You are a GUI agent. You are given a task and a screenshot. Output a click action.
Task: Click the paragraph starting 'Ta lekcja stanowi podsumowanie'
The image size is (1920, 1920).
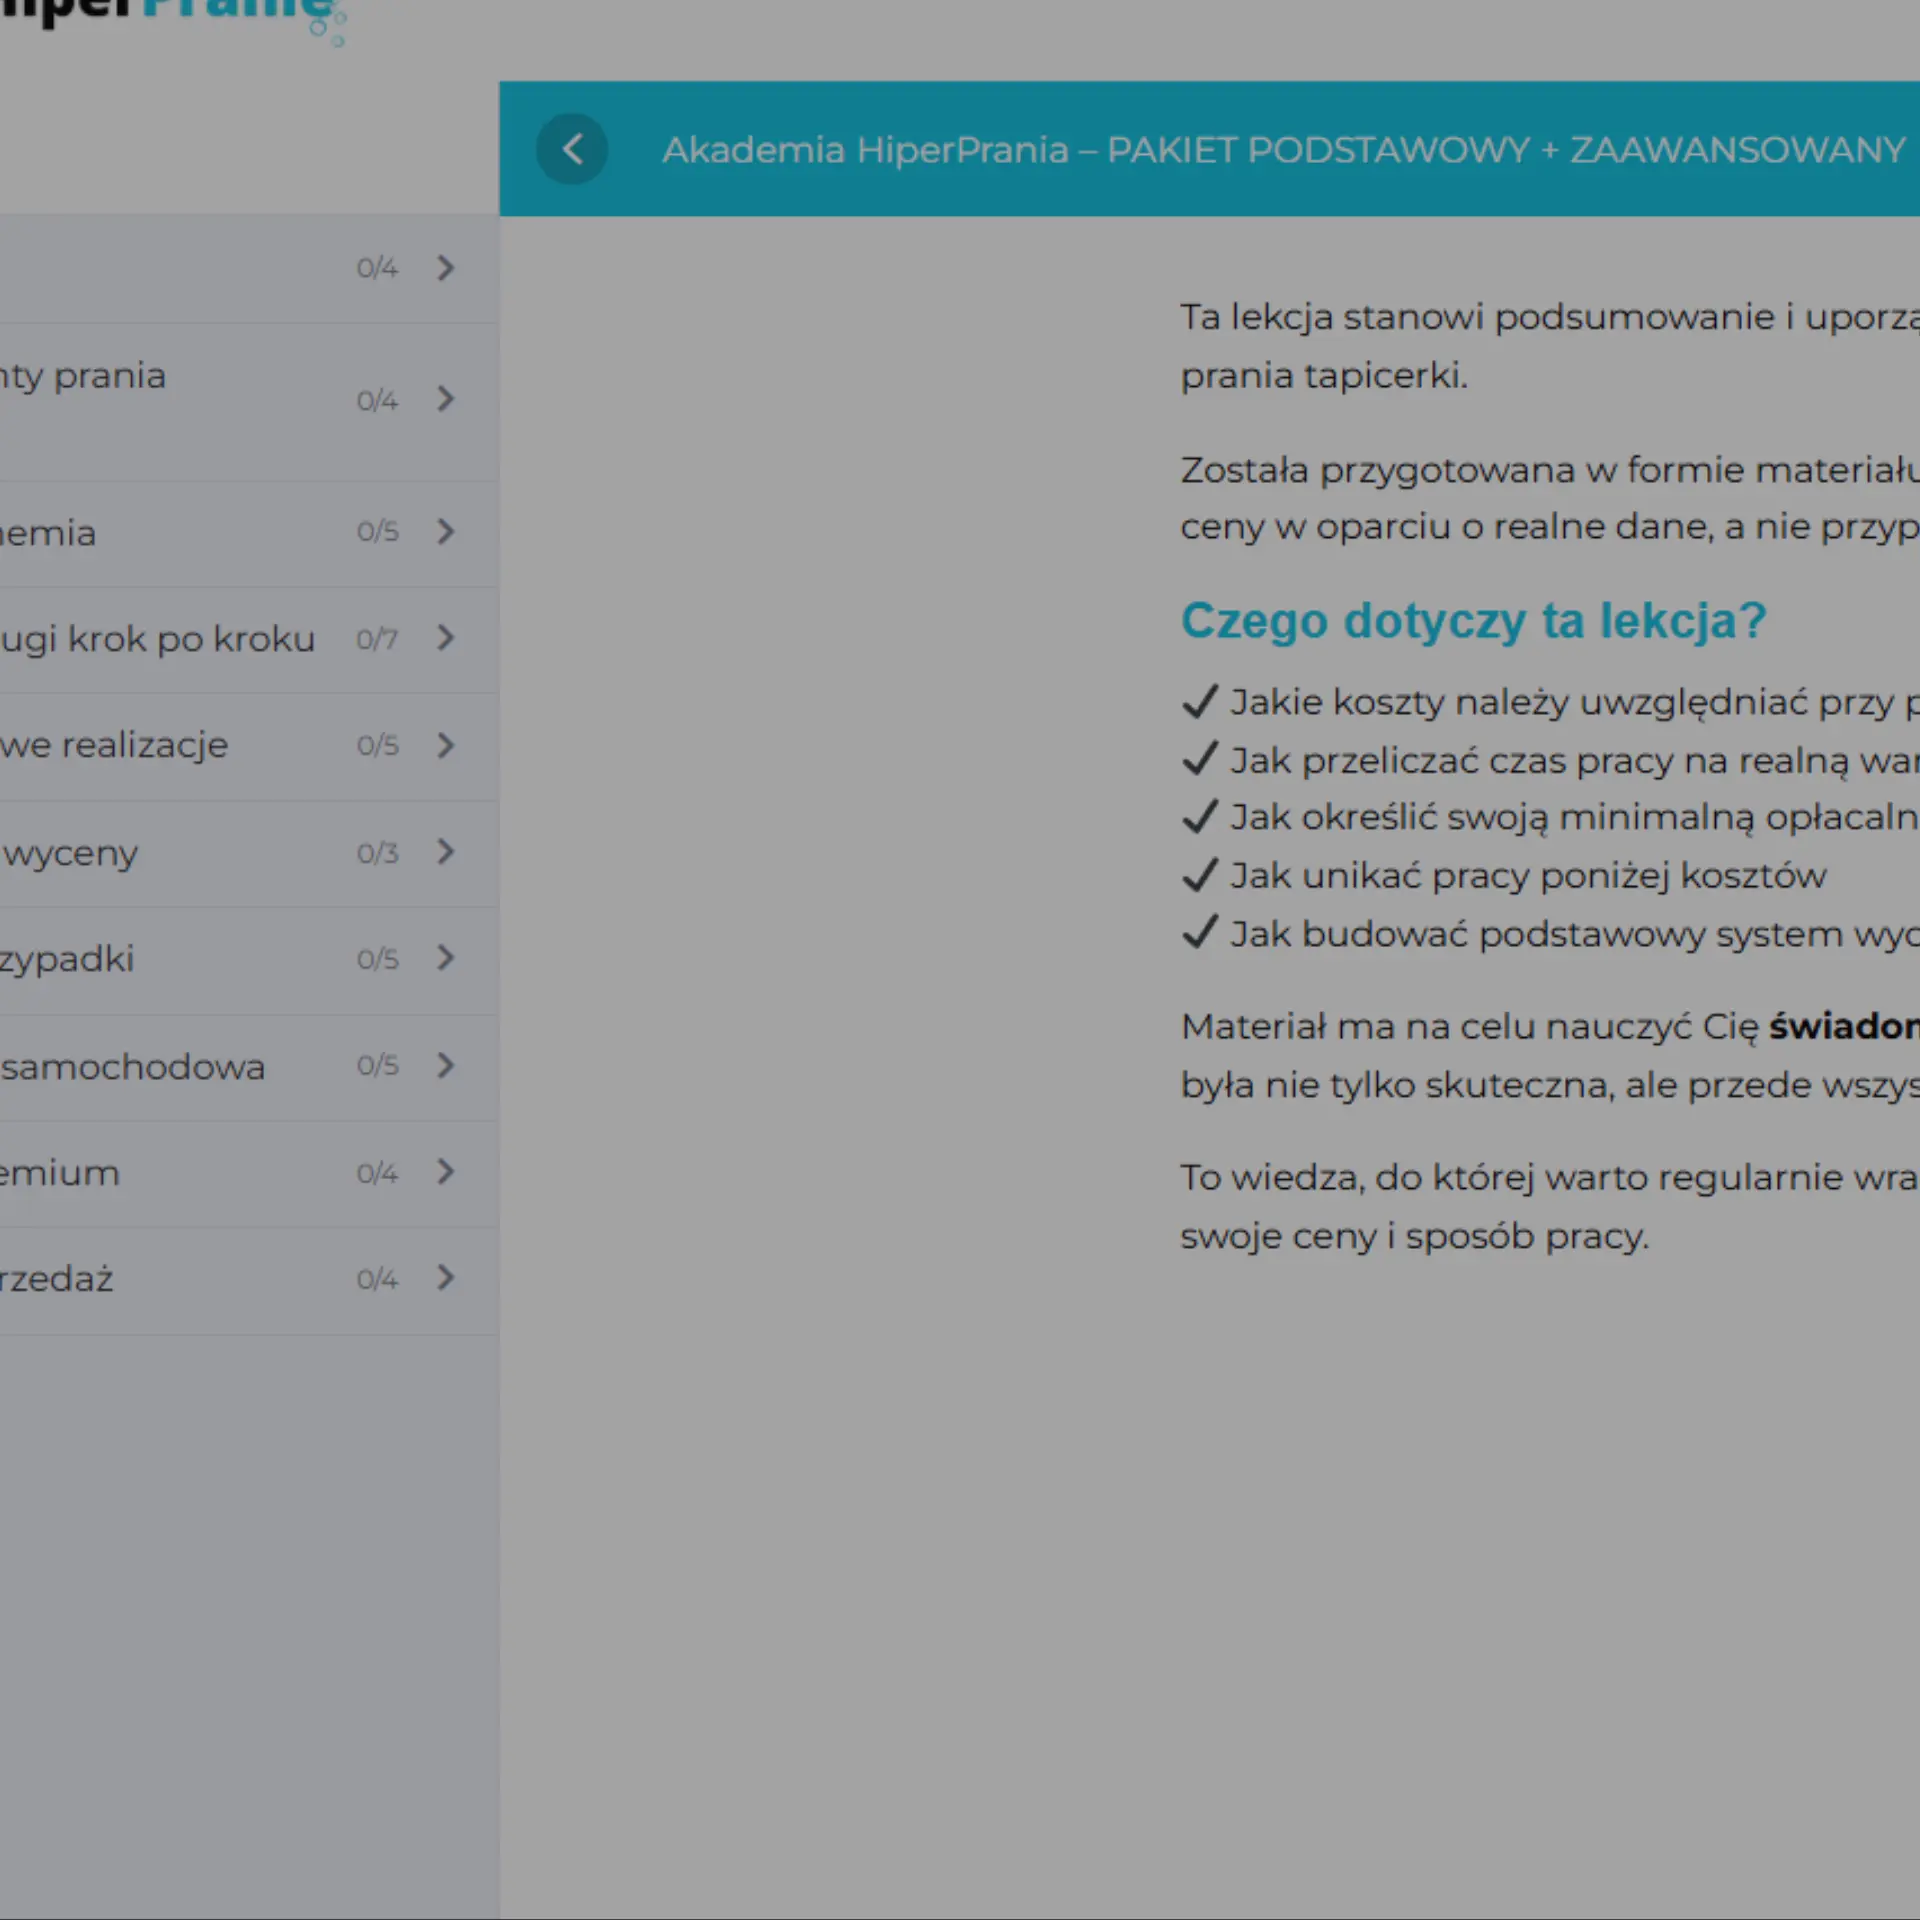pos(1550,346)
